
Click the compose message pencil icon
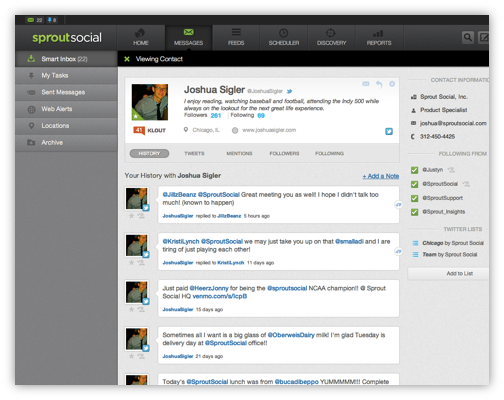pos(484,37)
